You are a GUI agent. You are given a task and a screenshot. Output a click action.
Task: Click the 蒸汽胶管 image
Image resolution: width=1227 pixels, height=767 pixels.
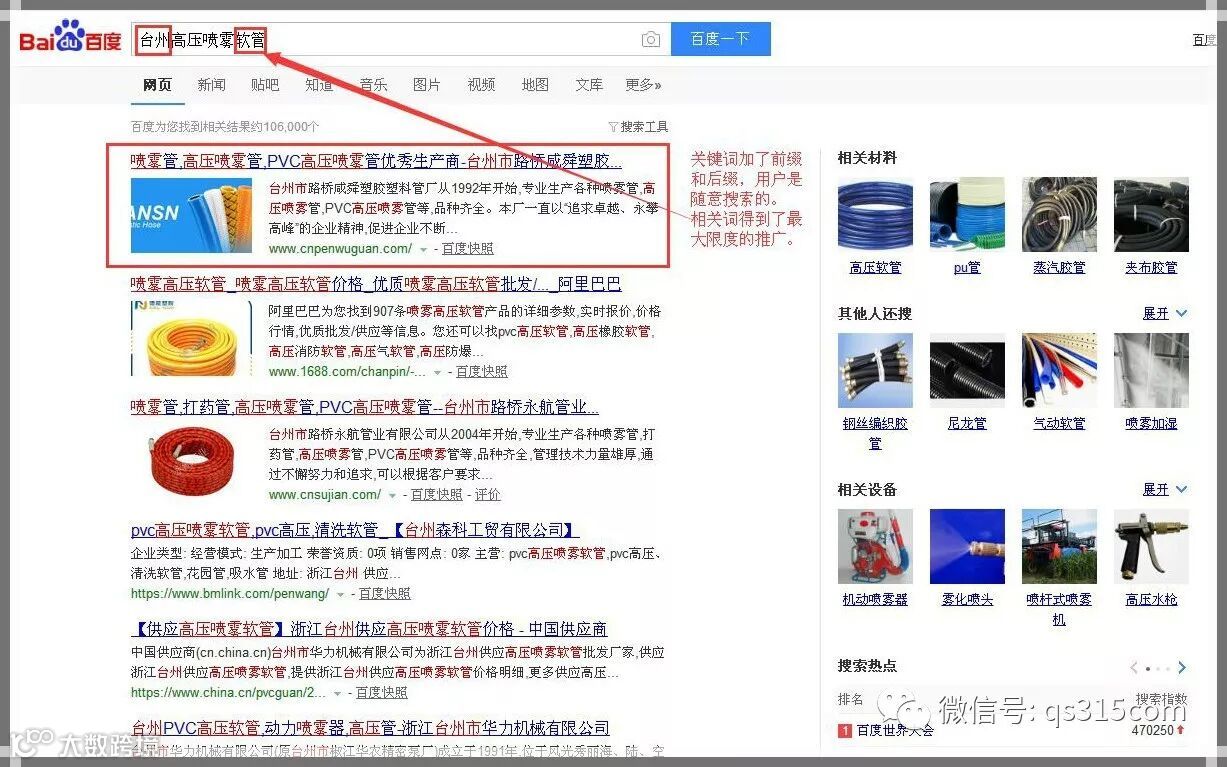click(1059, 215)
